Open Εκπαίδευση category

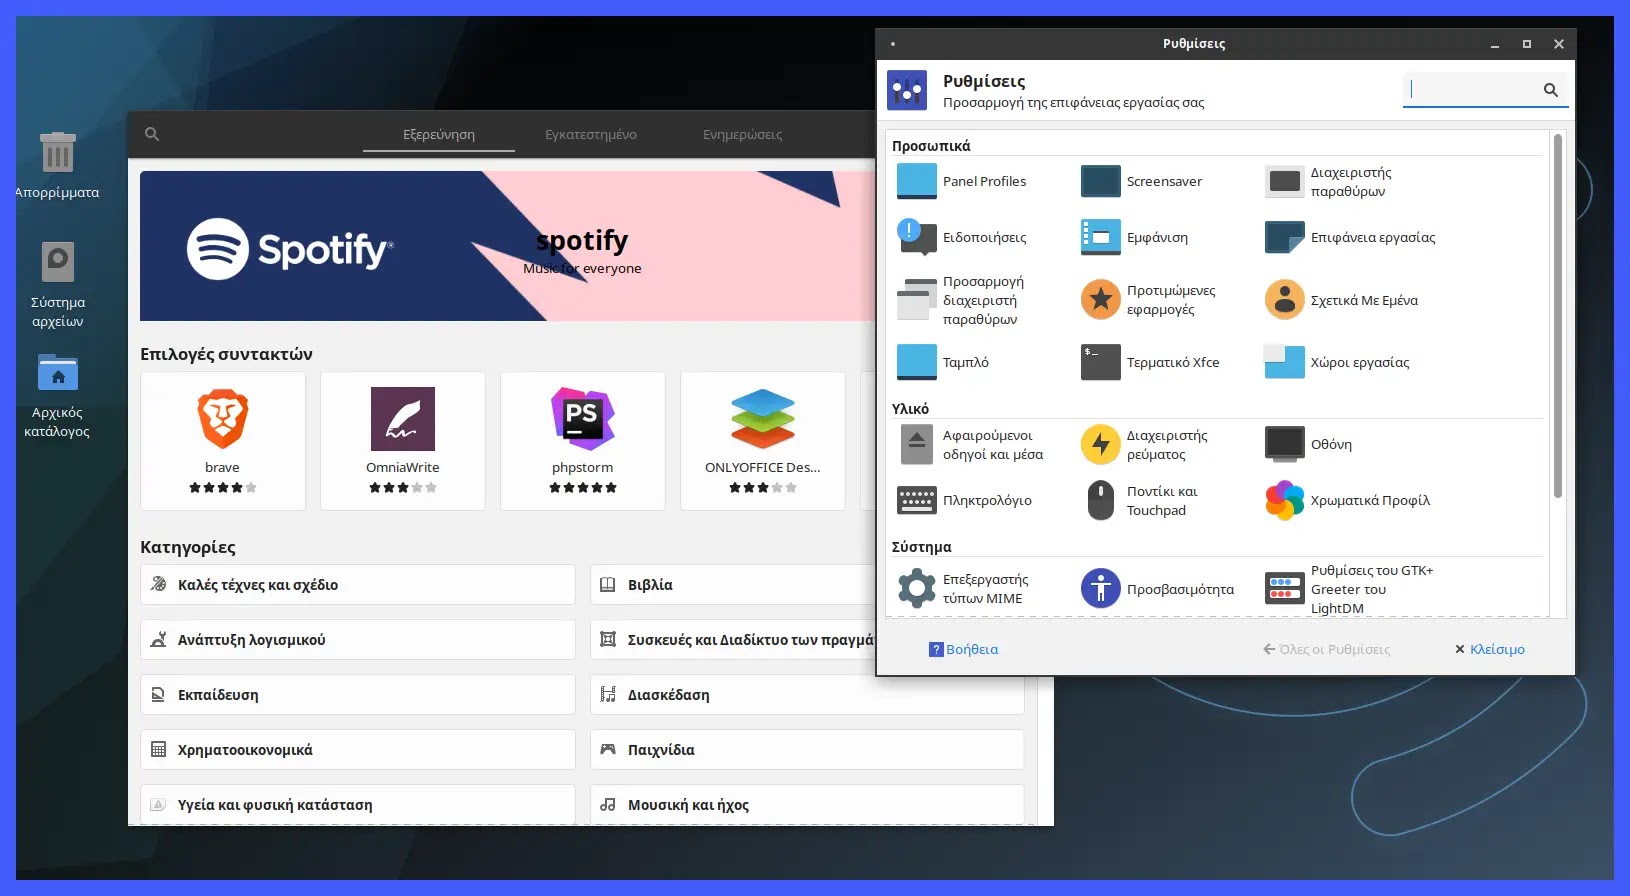point(358,695)
